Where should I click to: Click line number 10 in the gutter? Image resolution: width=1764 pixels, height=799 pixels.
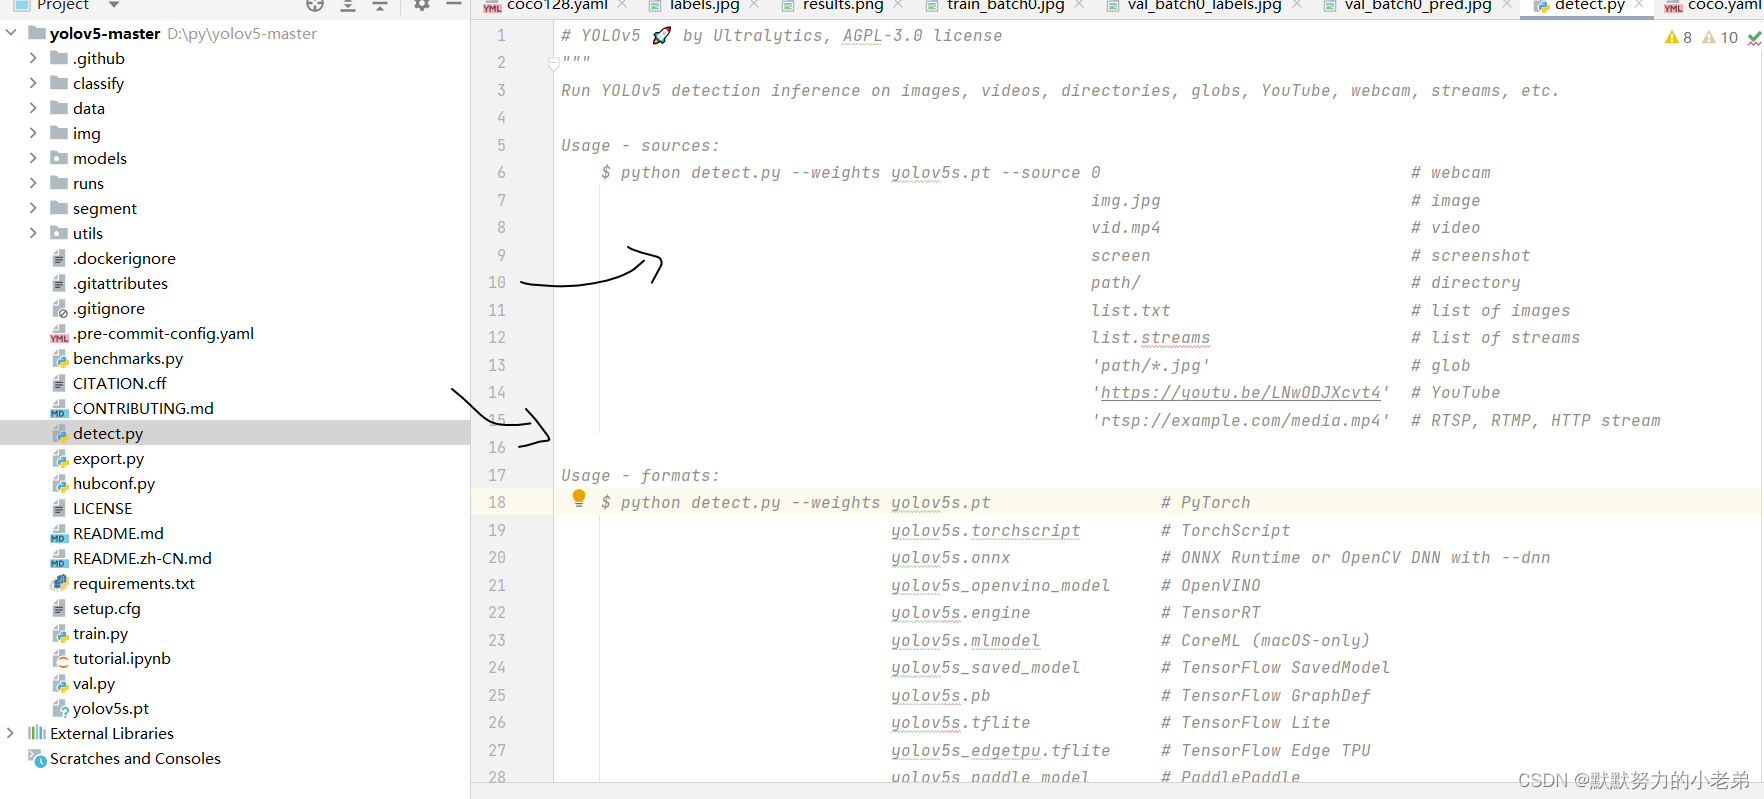point(497,282)
